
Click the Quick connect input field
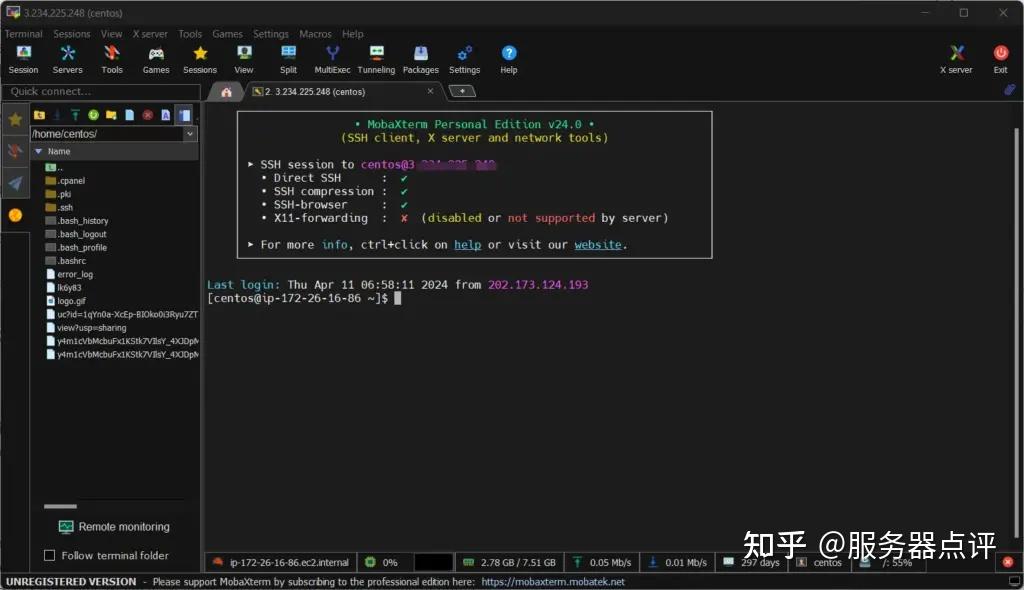click(101, 91)
